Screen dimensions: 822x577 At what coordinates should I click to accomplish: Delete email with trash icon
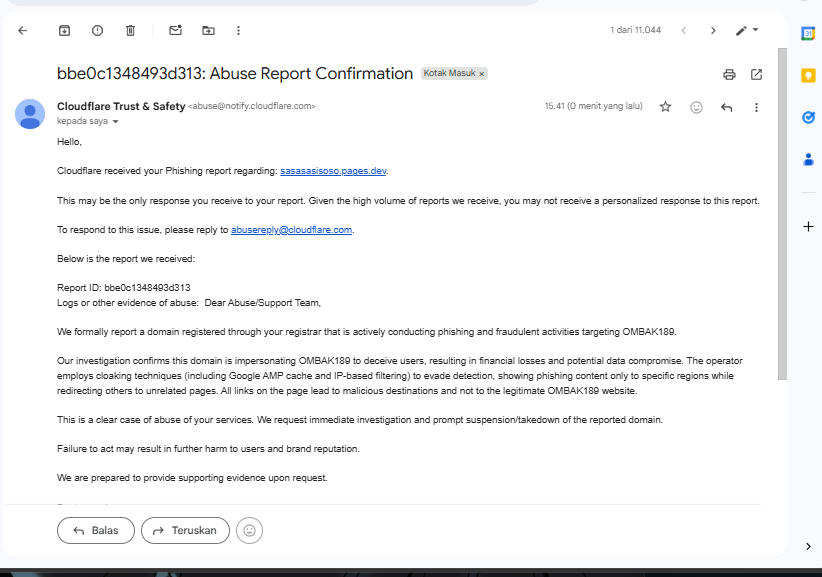pos(131,30)
